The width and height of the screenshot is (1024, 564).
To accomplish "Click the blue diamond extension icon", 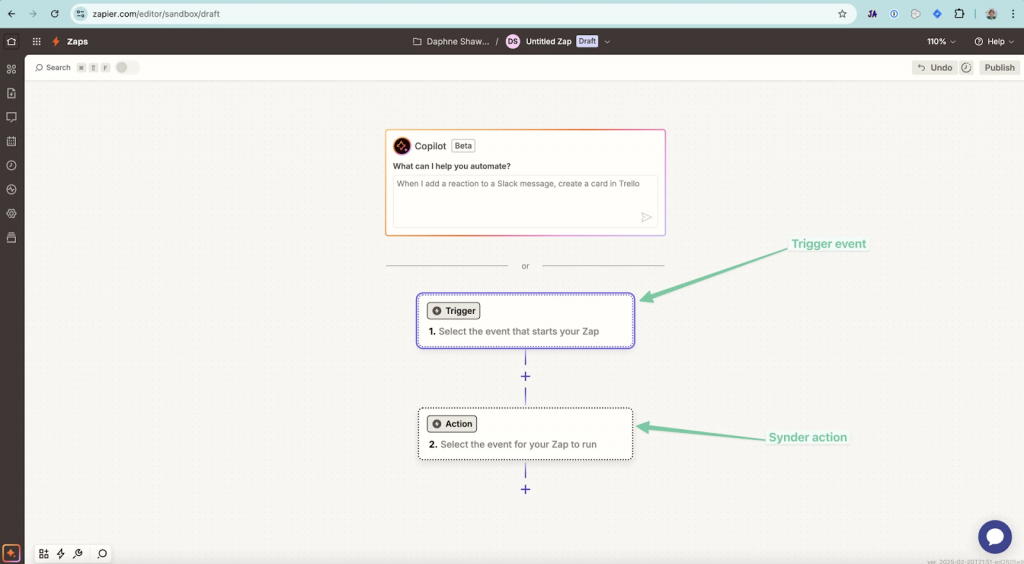I will coord(937,14).
